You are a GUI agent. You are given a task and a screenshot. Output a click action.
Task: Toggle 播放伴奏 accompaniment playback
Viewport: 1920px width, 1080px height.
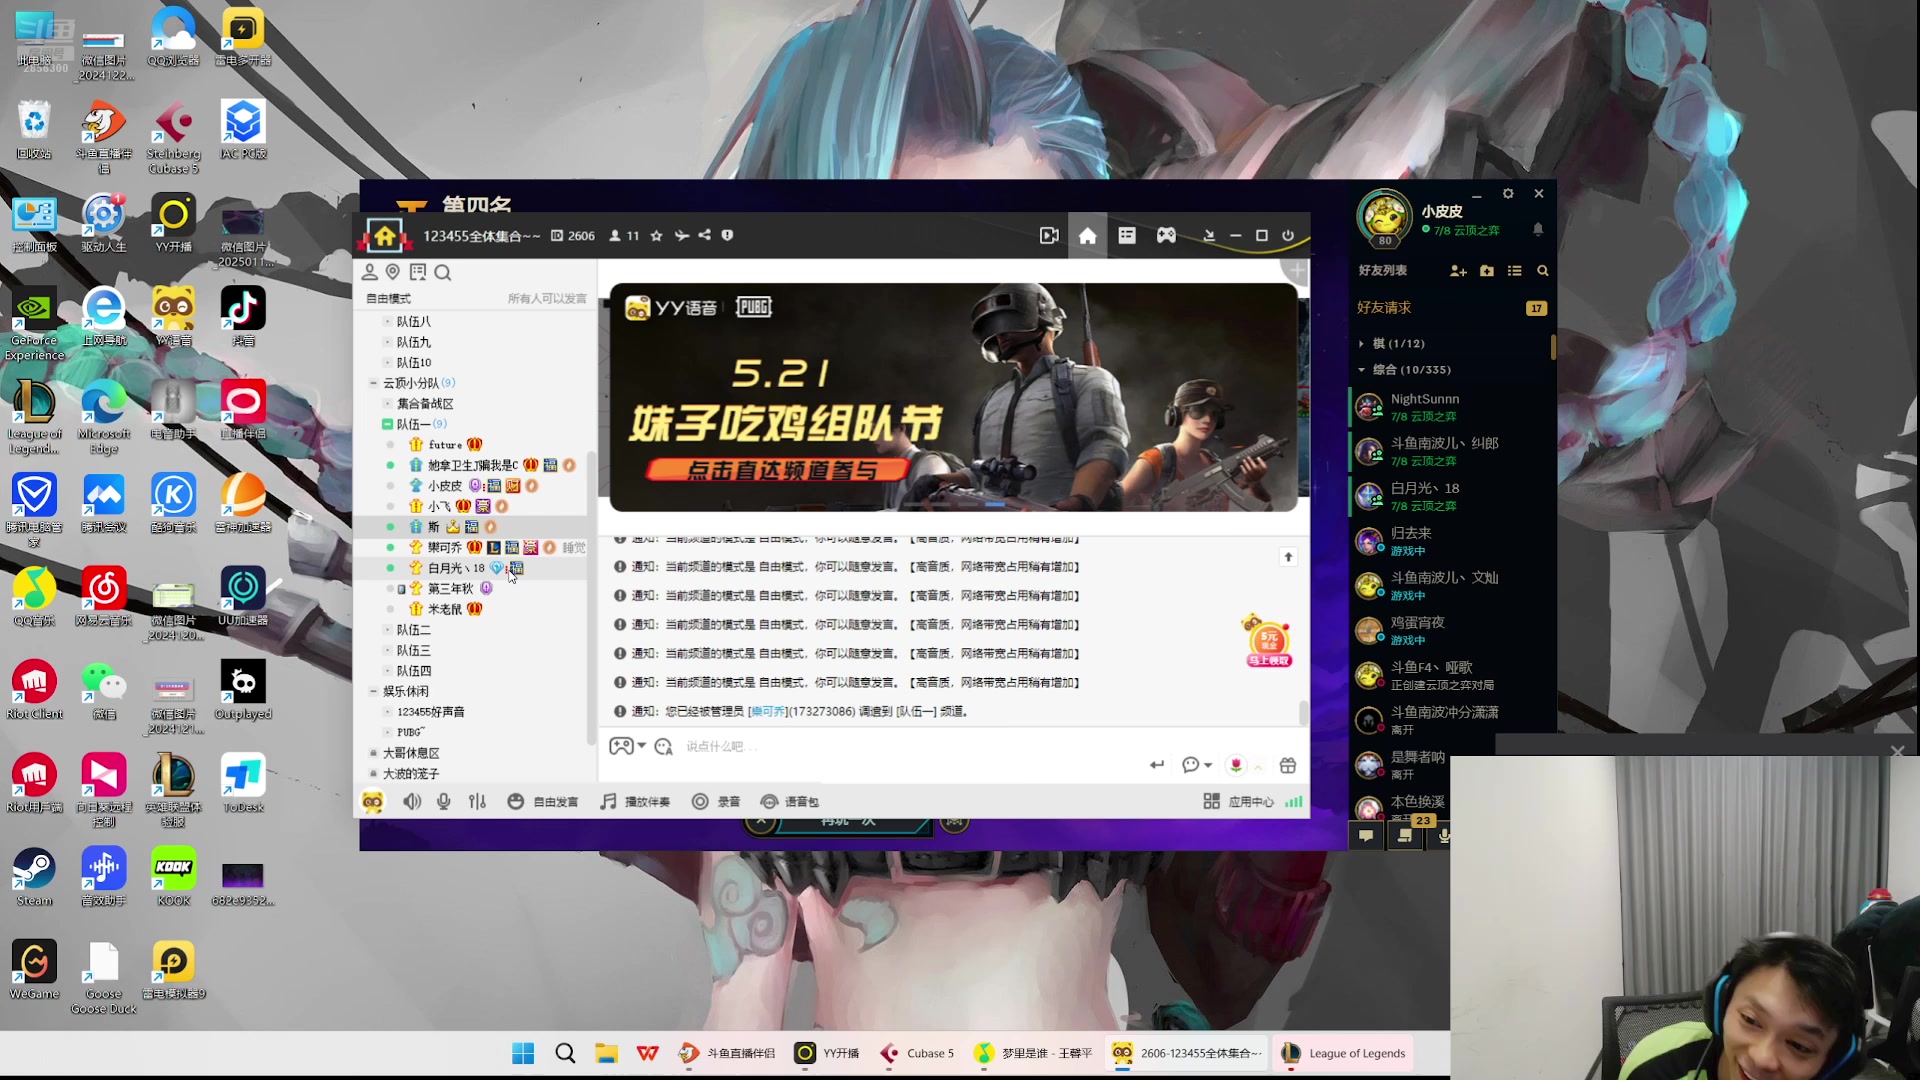tap(635, 801)
